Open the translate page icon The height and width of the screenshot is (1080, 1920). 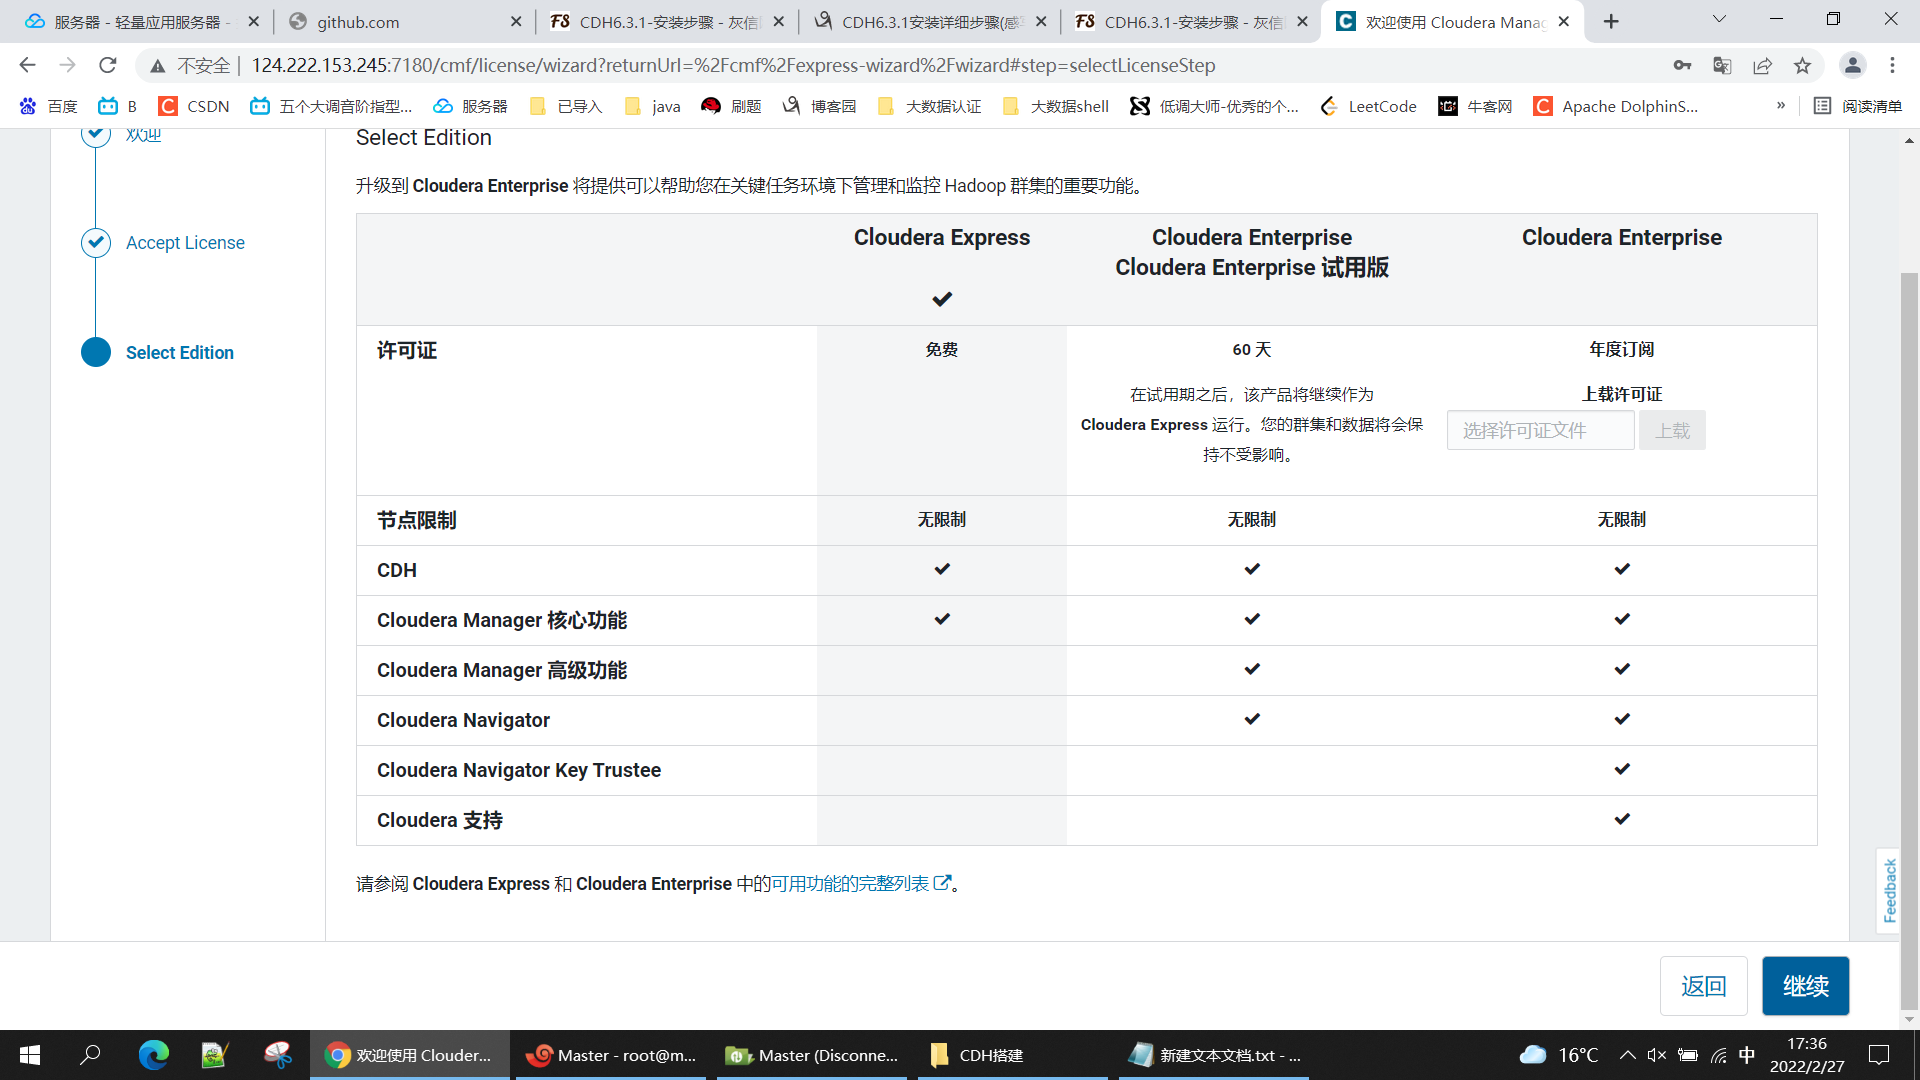tap(1722, 65)
